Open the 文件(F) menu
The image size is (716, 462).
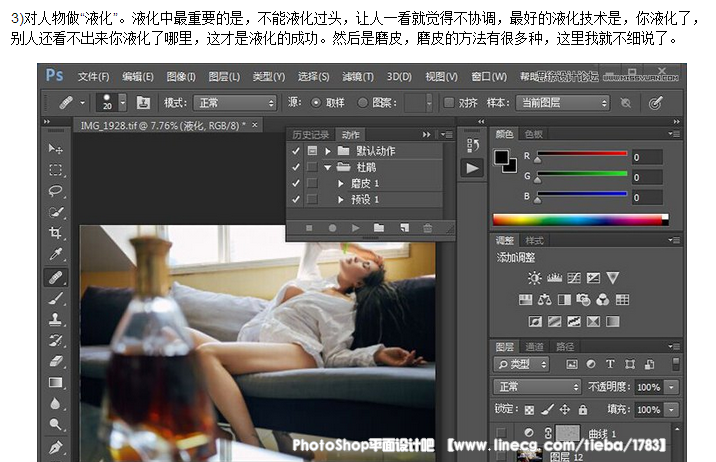tap(94, 77)
